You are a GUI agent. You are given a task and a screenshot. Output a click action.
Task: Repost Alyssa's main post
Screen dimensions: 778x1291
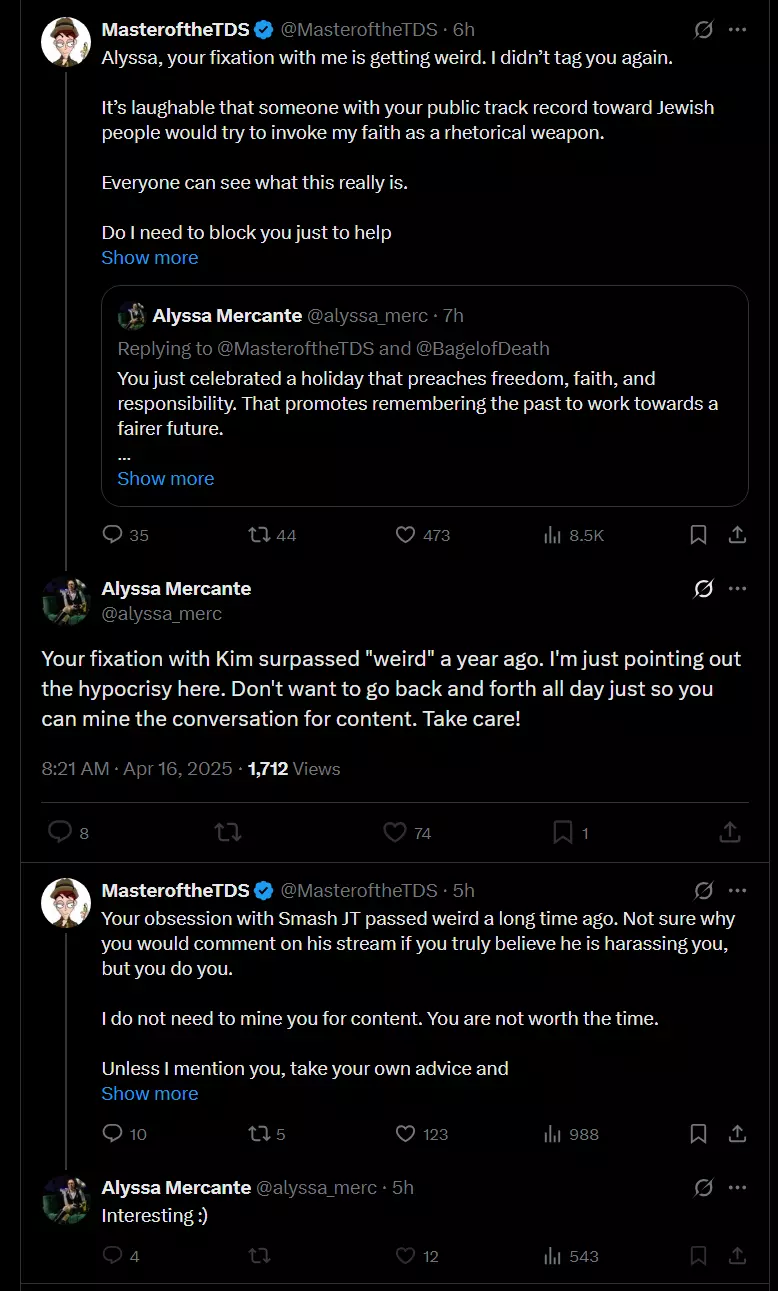pyautogui.click(x=228, y=832)
